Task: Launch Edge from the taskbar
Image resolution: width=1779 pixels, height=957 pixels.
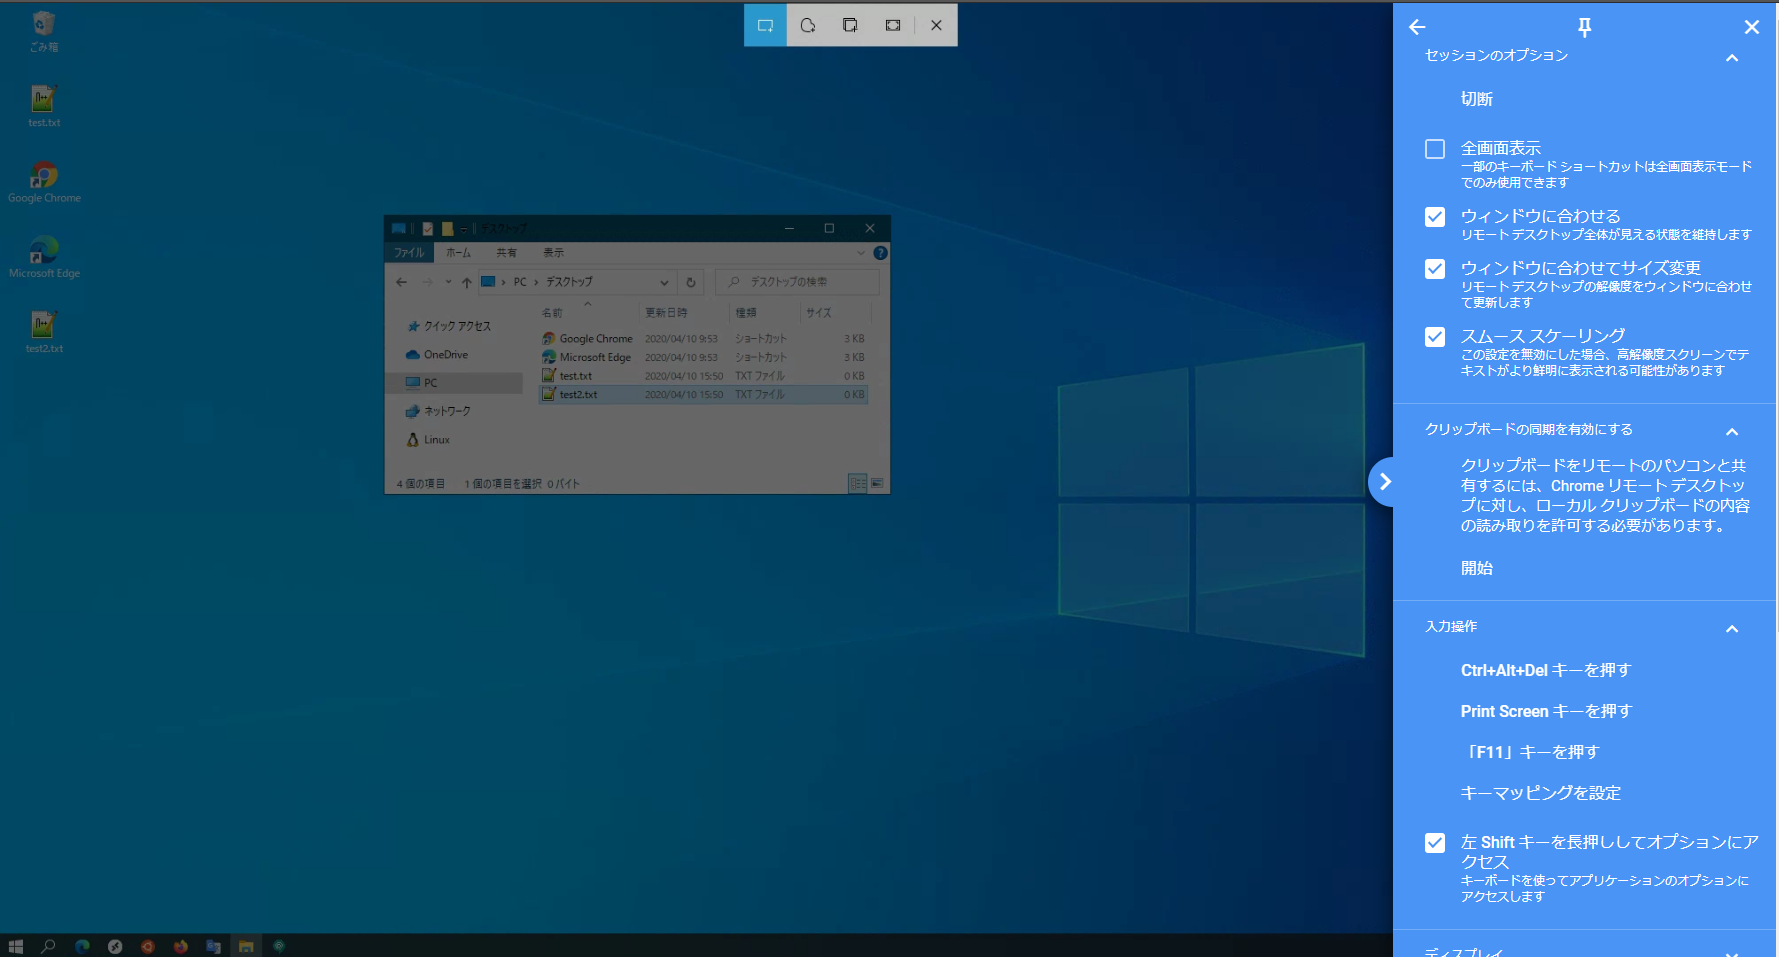Action: coord(82,946)
